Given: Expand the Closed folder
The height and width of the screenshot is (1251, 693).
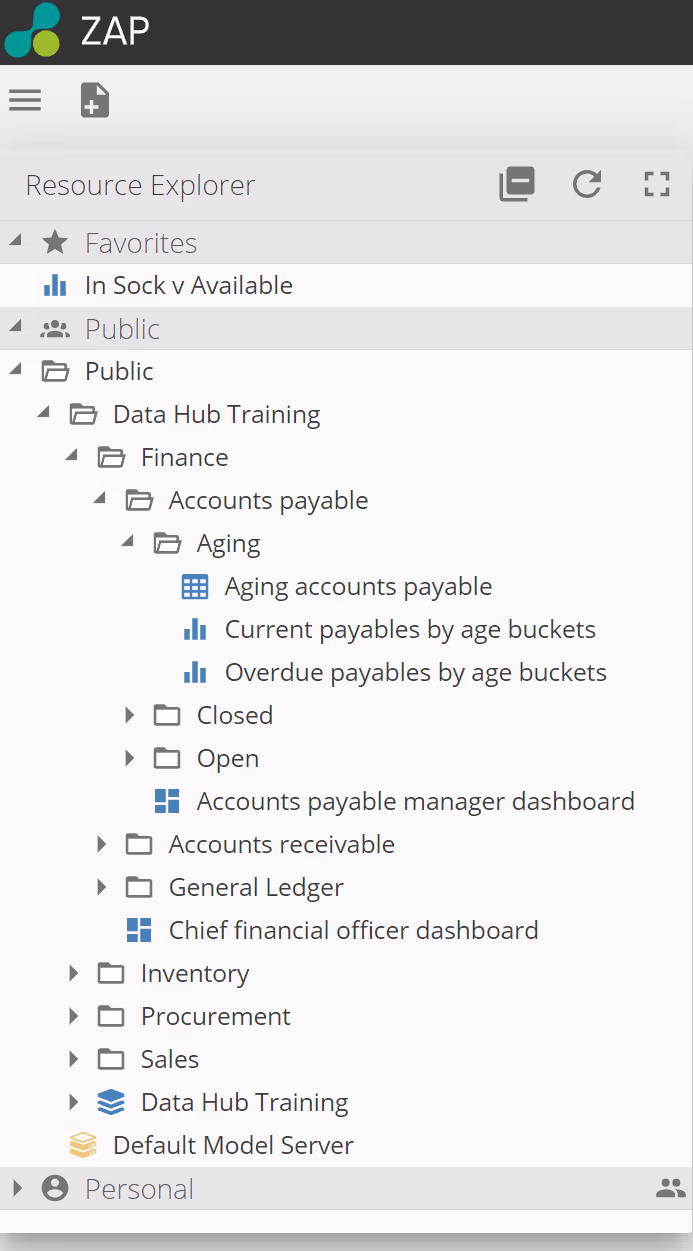Looking at the screenshot, I should pos(129,715).
